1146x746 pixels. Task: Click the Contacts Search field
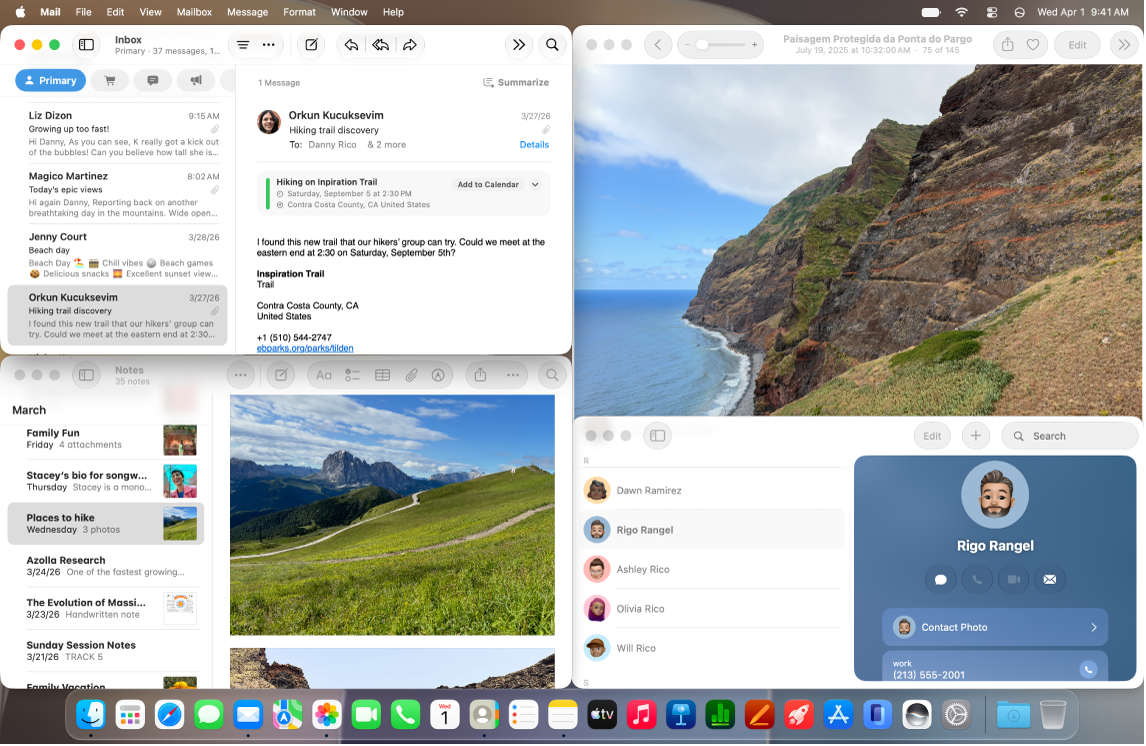(1070, 436)
